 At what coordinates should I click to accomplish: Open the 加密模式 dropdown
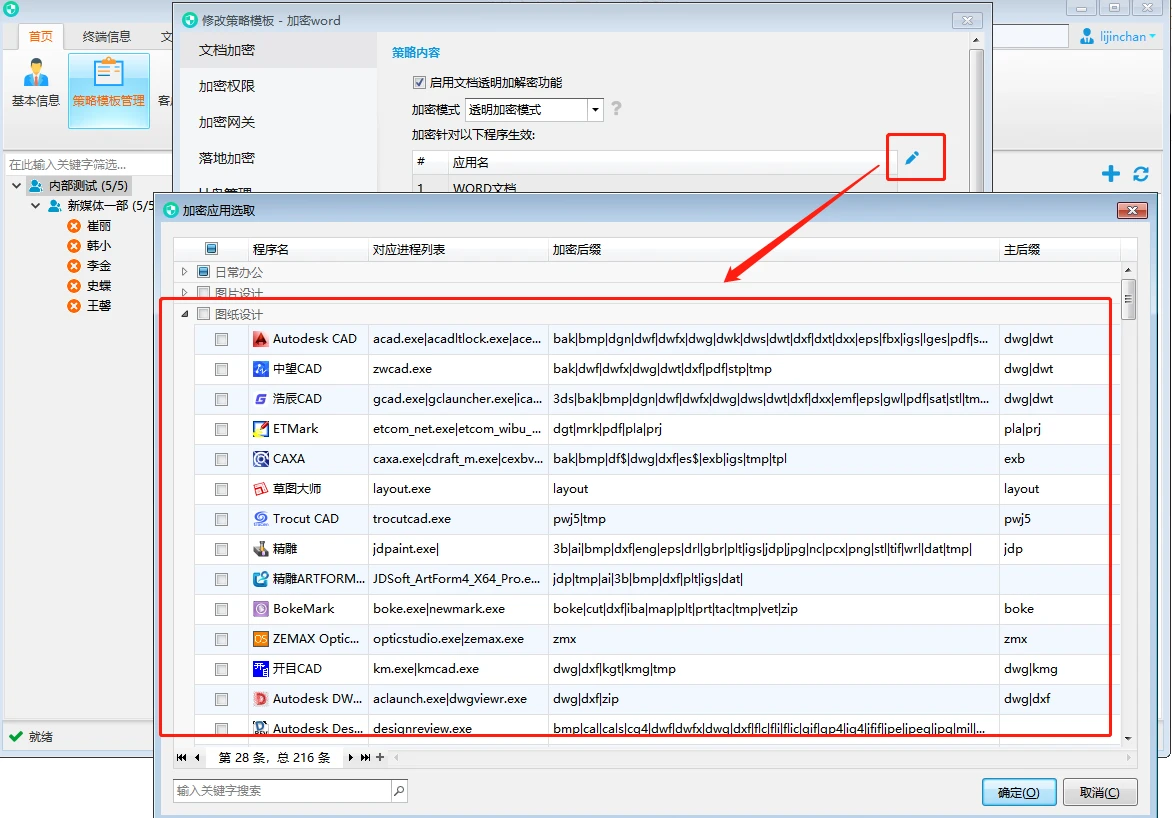pos(595,110)
